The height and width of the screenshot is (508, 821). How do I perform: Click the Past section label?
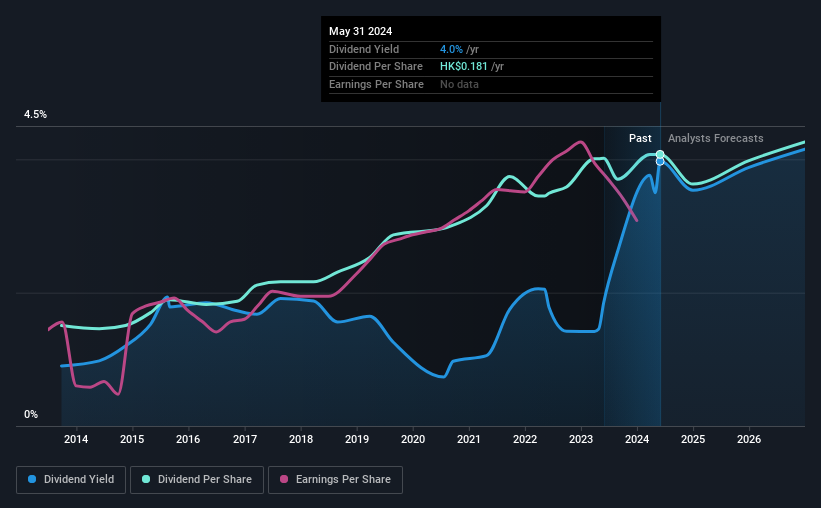click(x=640, y=138)
